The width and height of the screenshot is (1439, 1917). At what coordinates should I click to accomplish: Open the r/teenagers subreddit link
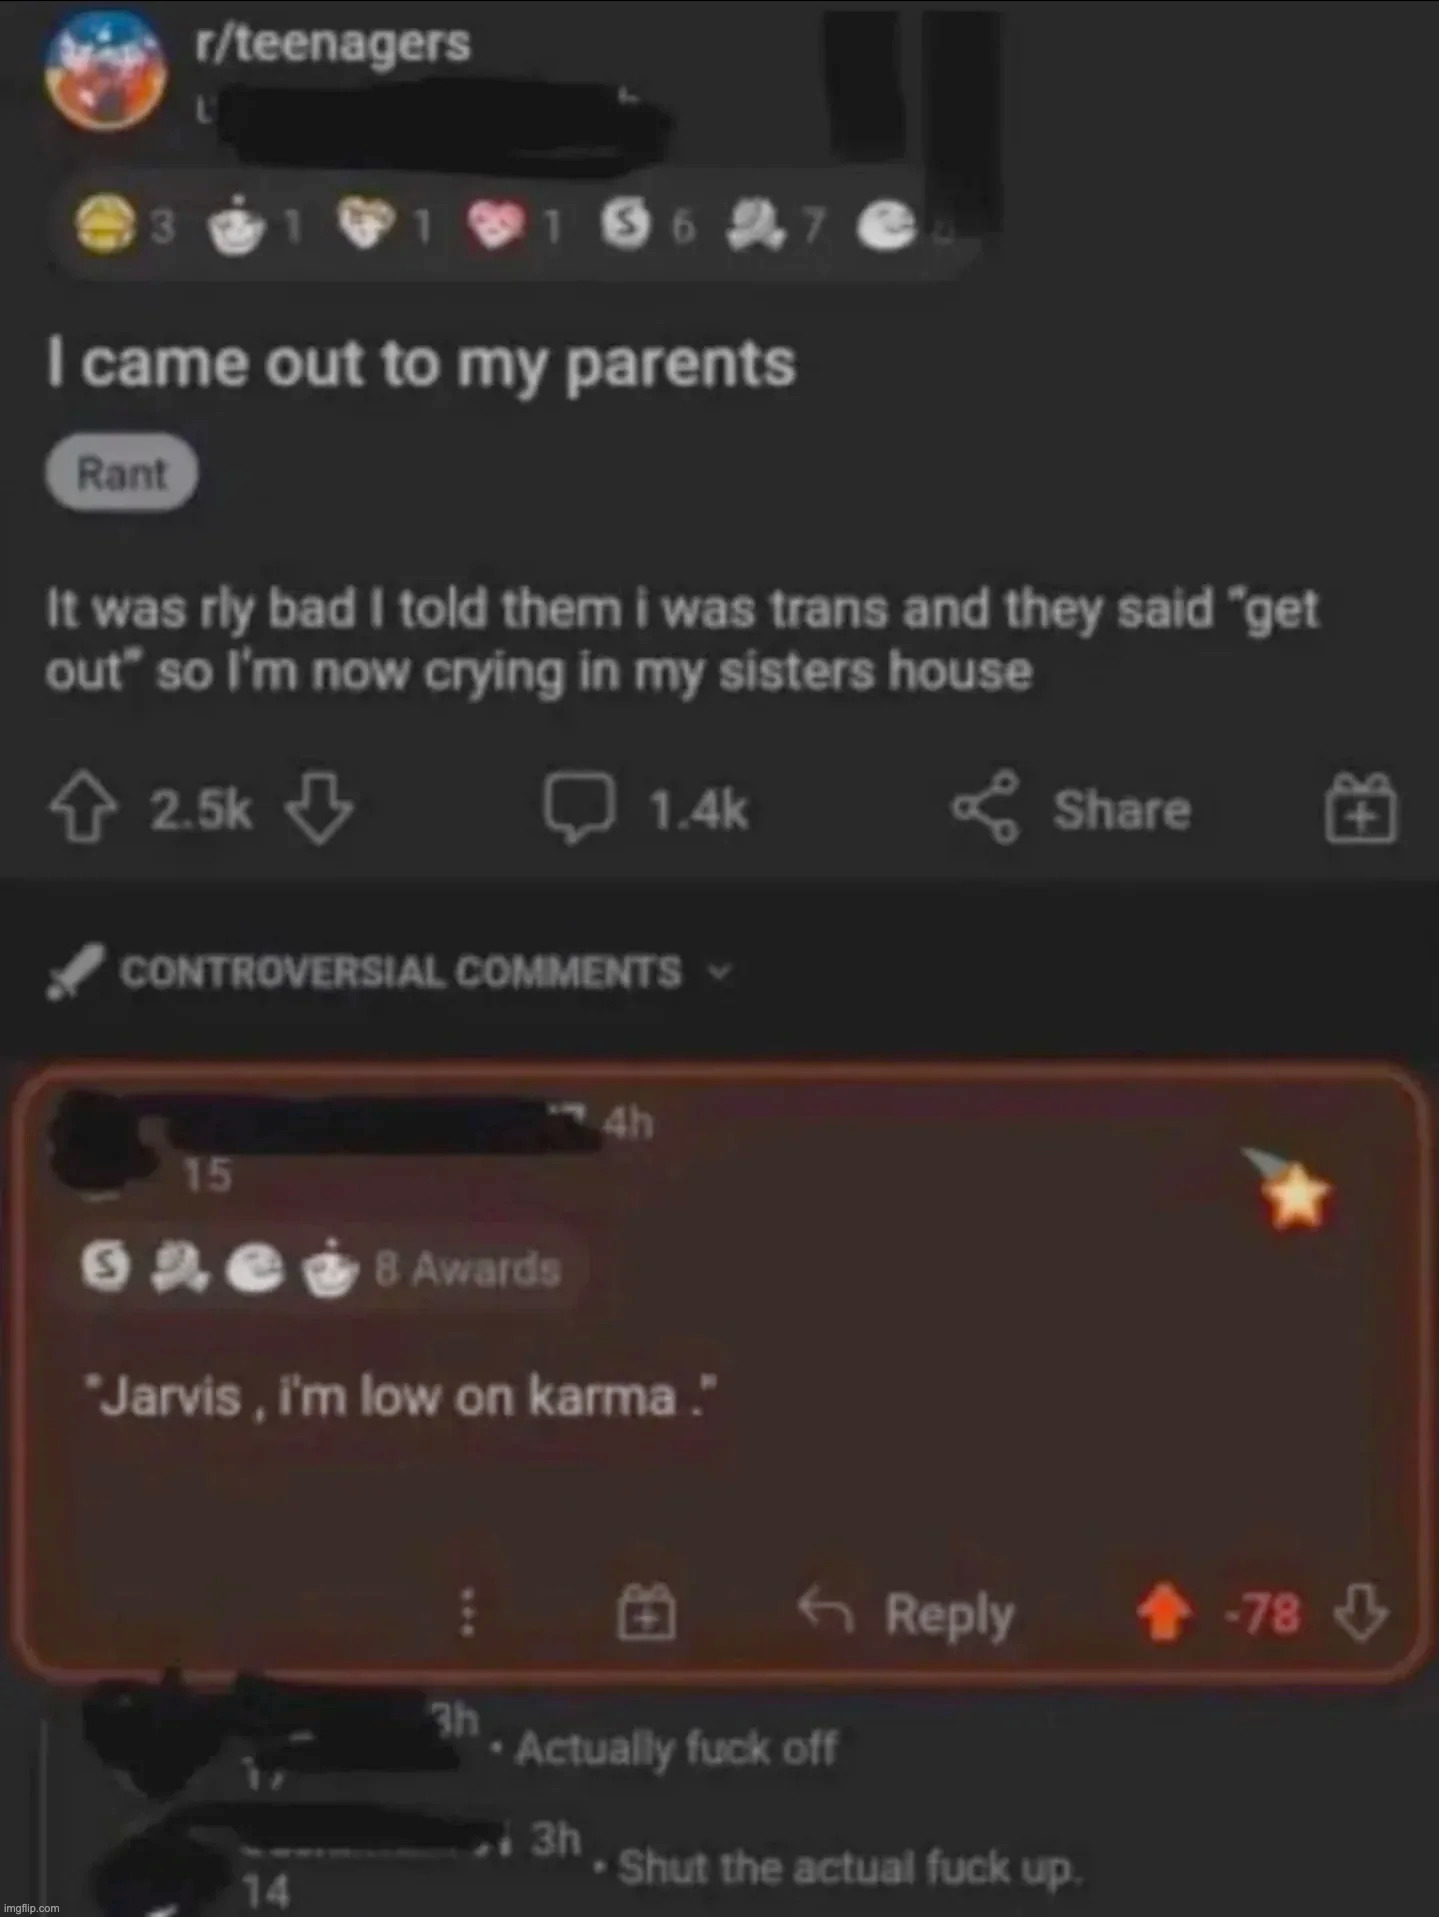[332, 44]
